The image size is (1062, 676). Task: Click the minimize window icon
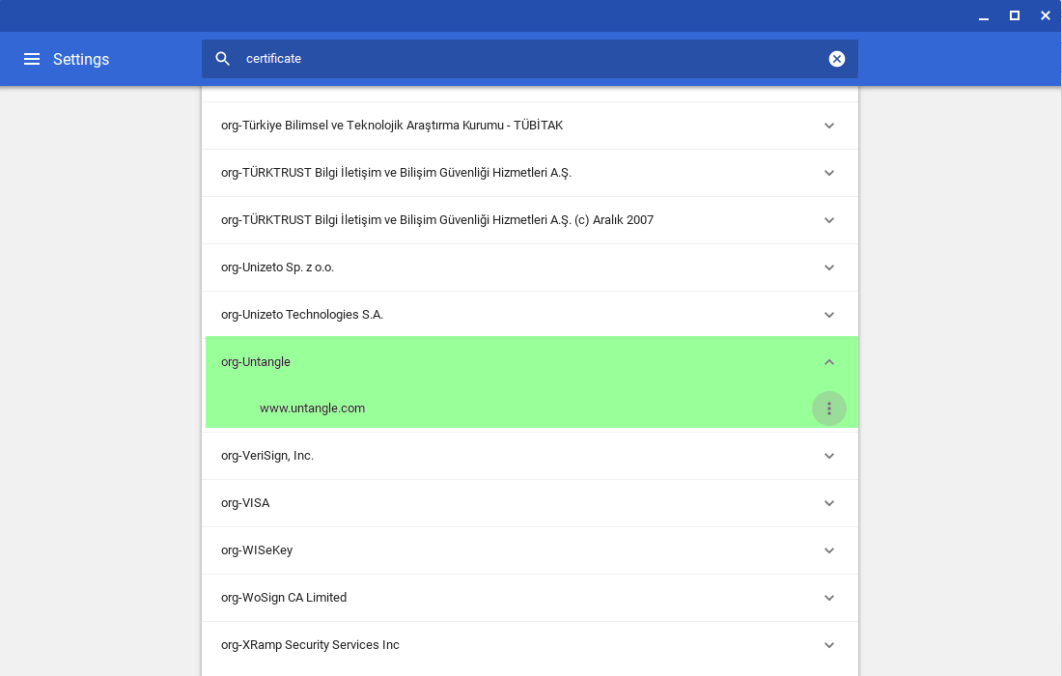[985, 16]
